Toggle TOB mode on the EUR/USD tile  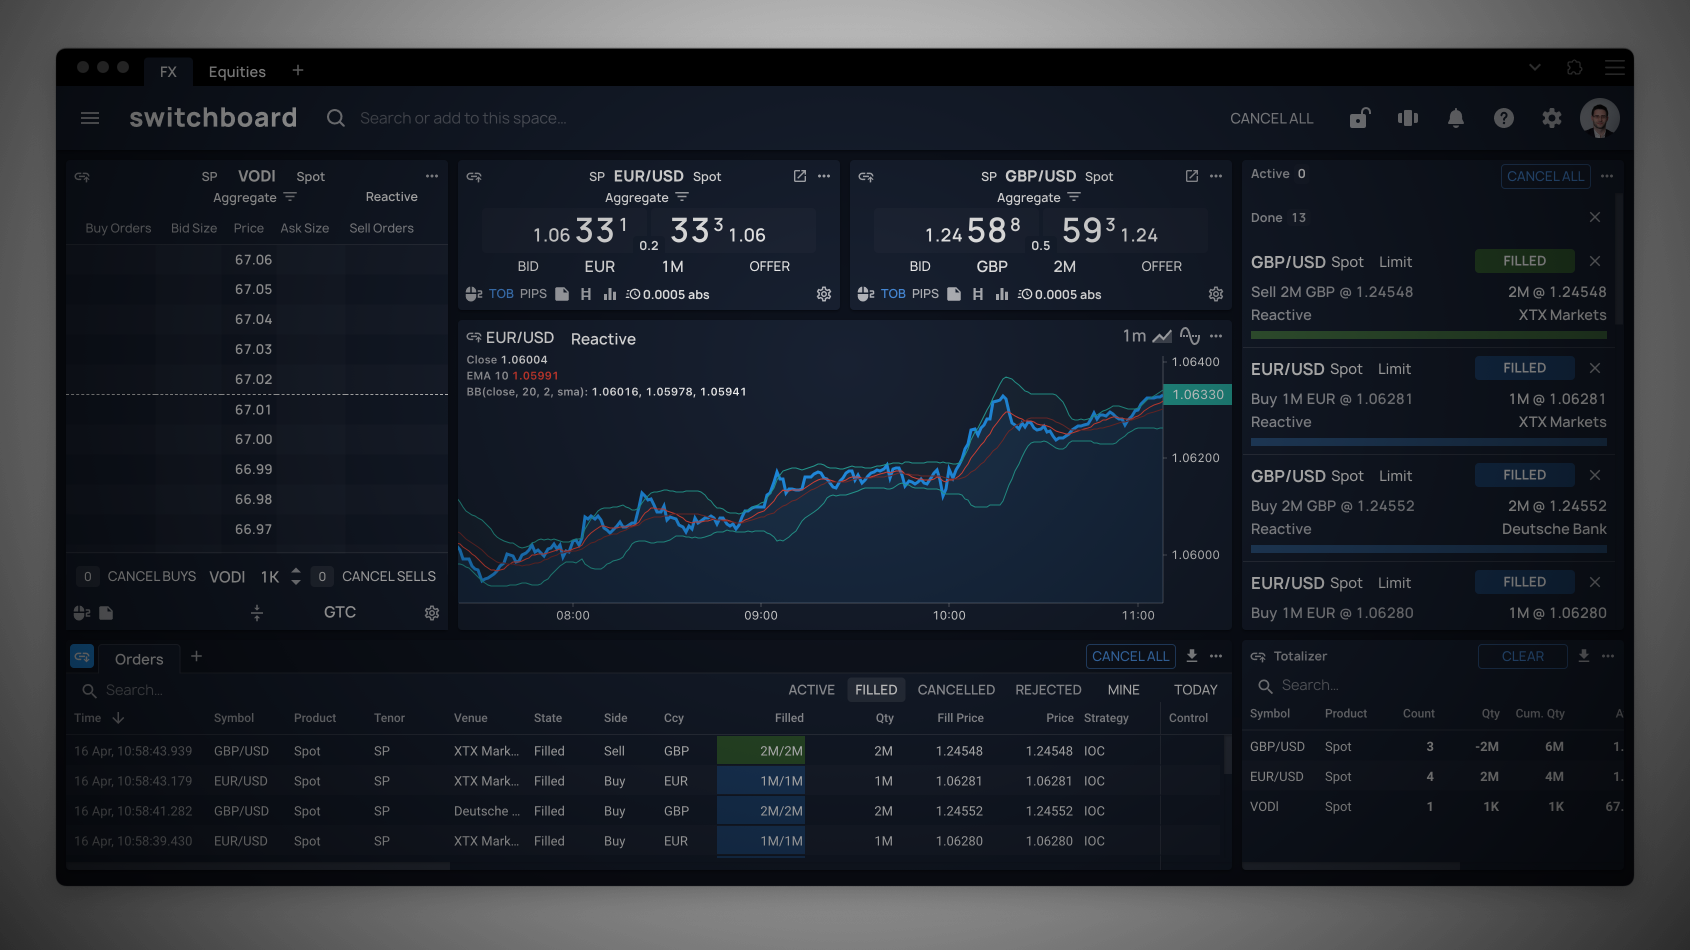pyautogui.click(x=501, y=294)
